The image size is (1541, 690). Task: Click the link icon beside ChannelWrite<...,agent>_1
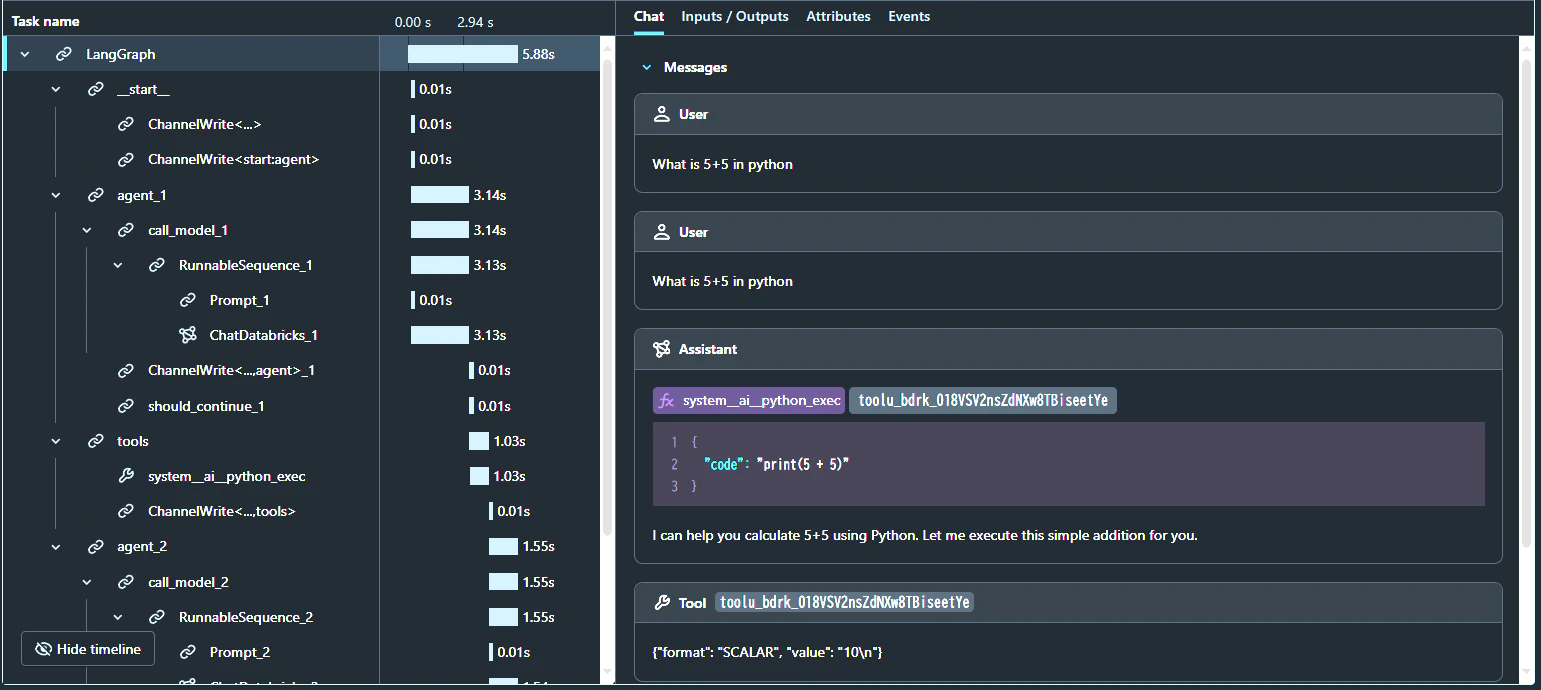(126, 370)
